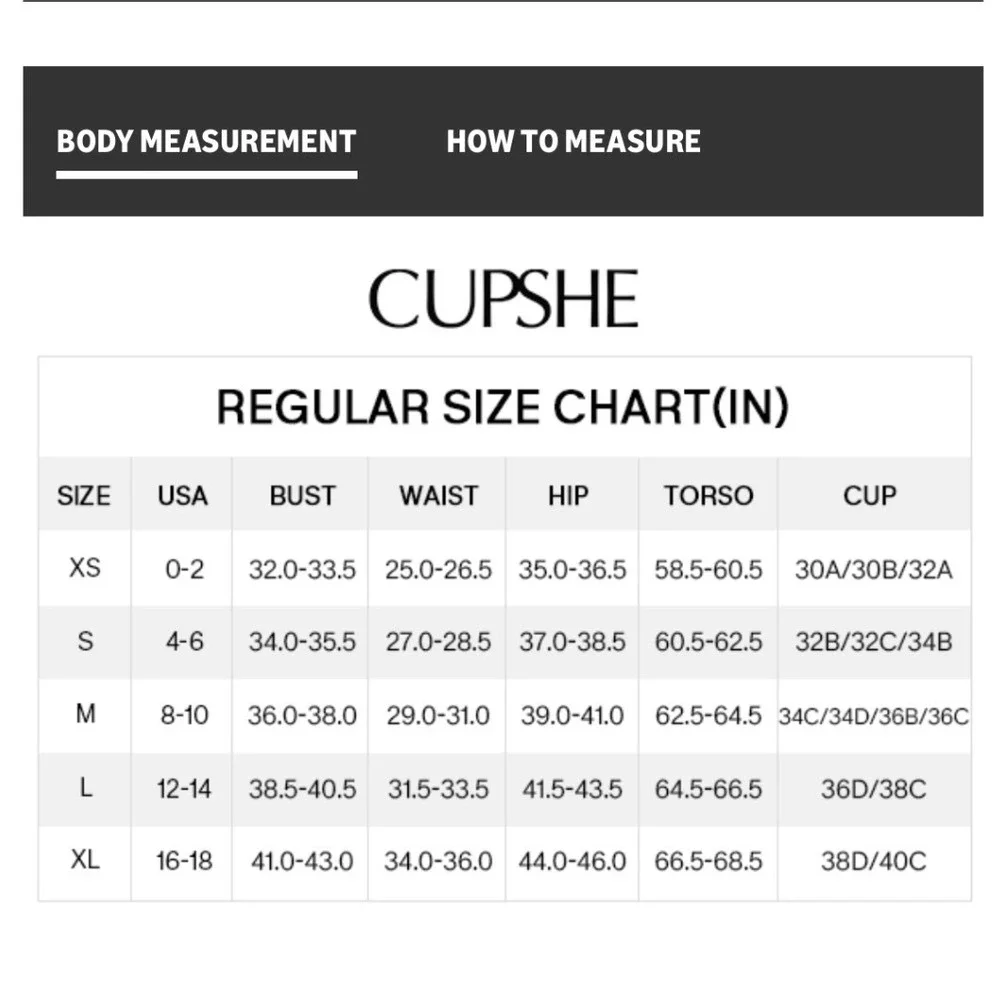The width and height of the screenshot is (1000, 1000).
Task: Select the XS size row label
Action: 85,568
